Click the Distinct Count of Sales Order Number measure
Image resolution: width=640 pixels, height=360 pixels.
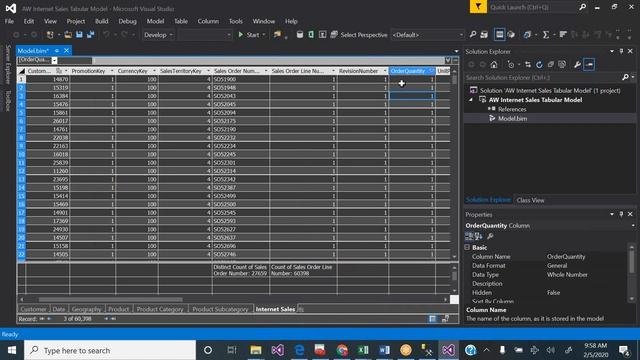240,270
